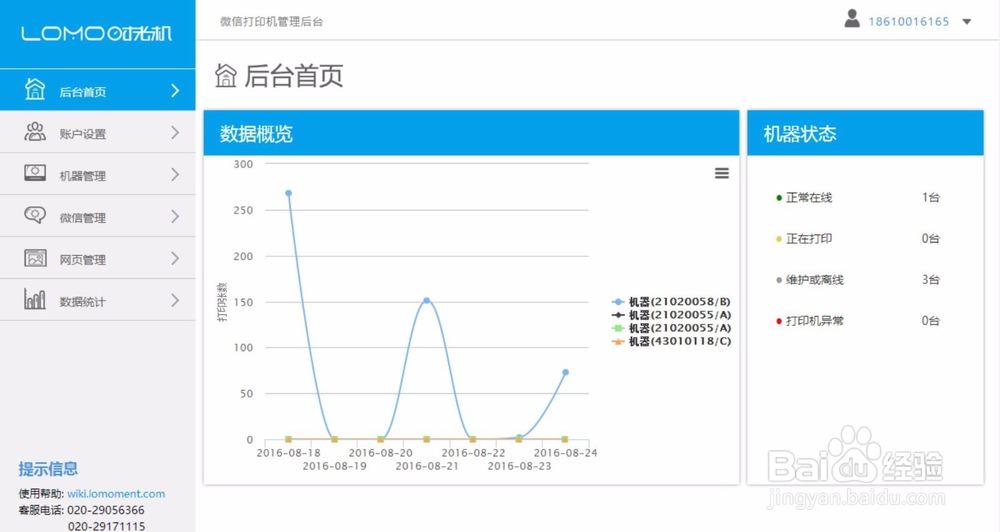Open the 机器管理 menu item
The height and width of the screenshot is (532, 1000).
[x=98, y=174]
